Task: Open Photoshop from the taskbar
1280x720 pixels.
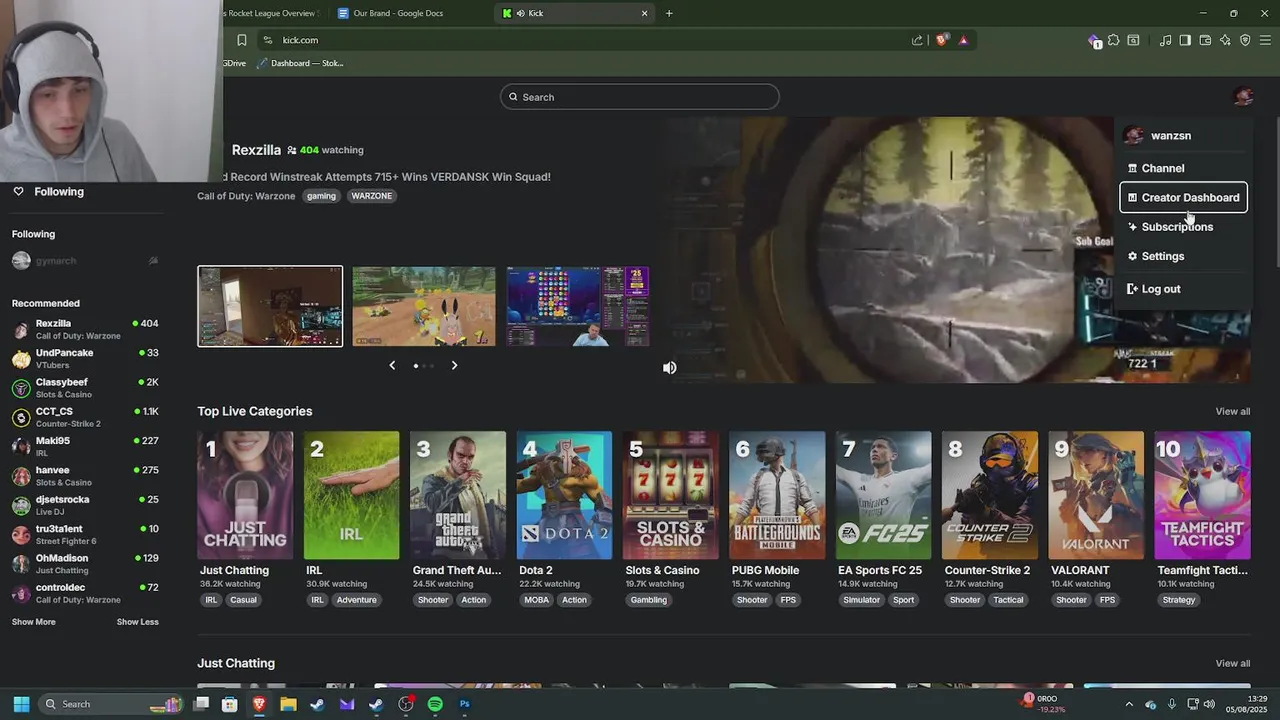Action: [x=464, y=704]
